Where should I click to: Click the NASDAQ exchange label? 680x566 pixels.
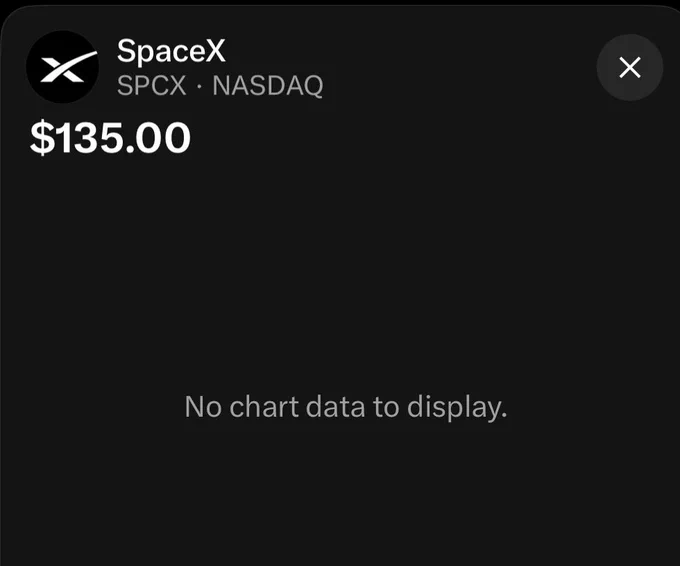pos(268,86)
